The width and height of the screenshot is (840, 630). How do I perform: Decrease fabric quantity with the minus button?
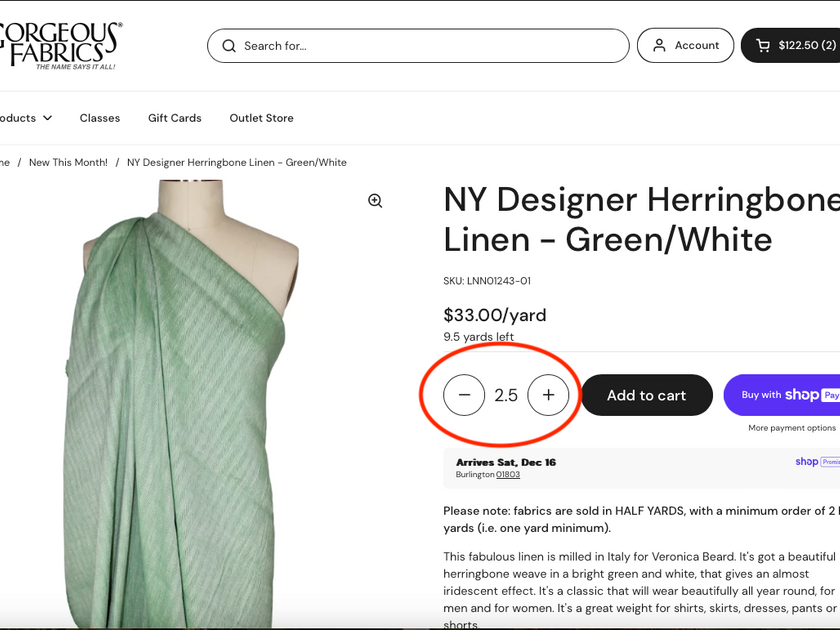[x=463, y=395]
